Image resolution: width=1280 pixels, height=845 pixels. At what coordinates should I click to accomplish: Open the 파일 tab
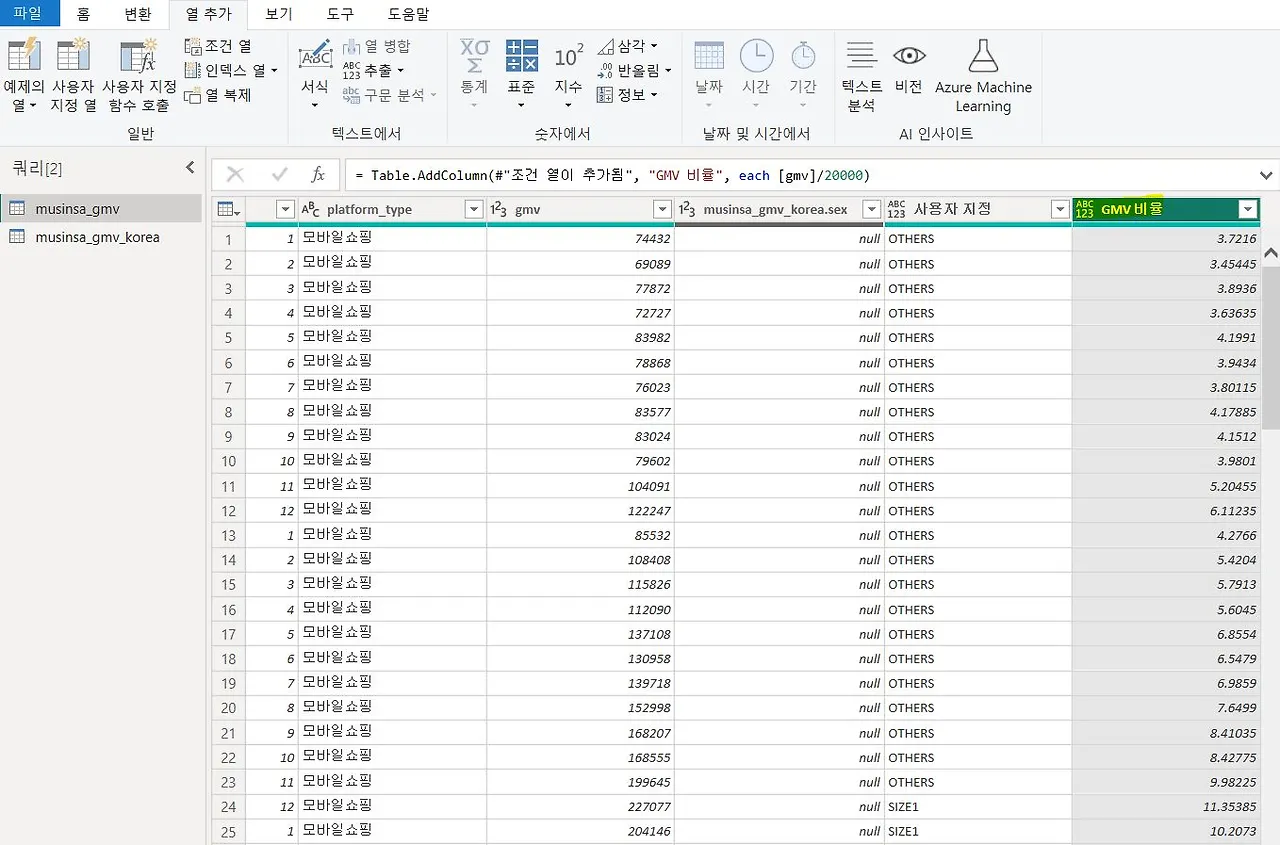[x=29, y=14]
